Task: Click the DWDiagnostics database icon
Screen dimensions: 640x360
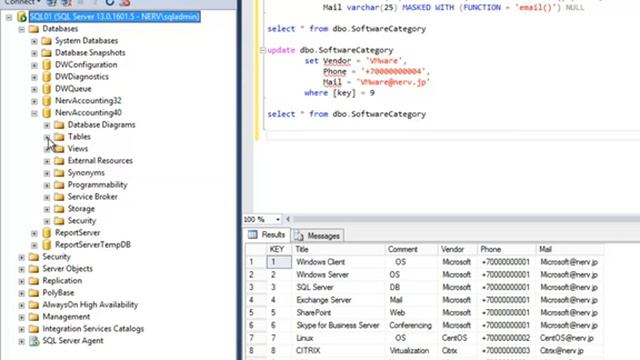Action: point(47,77)
